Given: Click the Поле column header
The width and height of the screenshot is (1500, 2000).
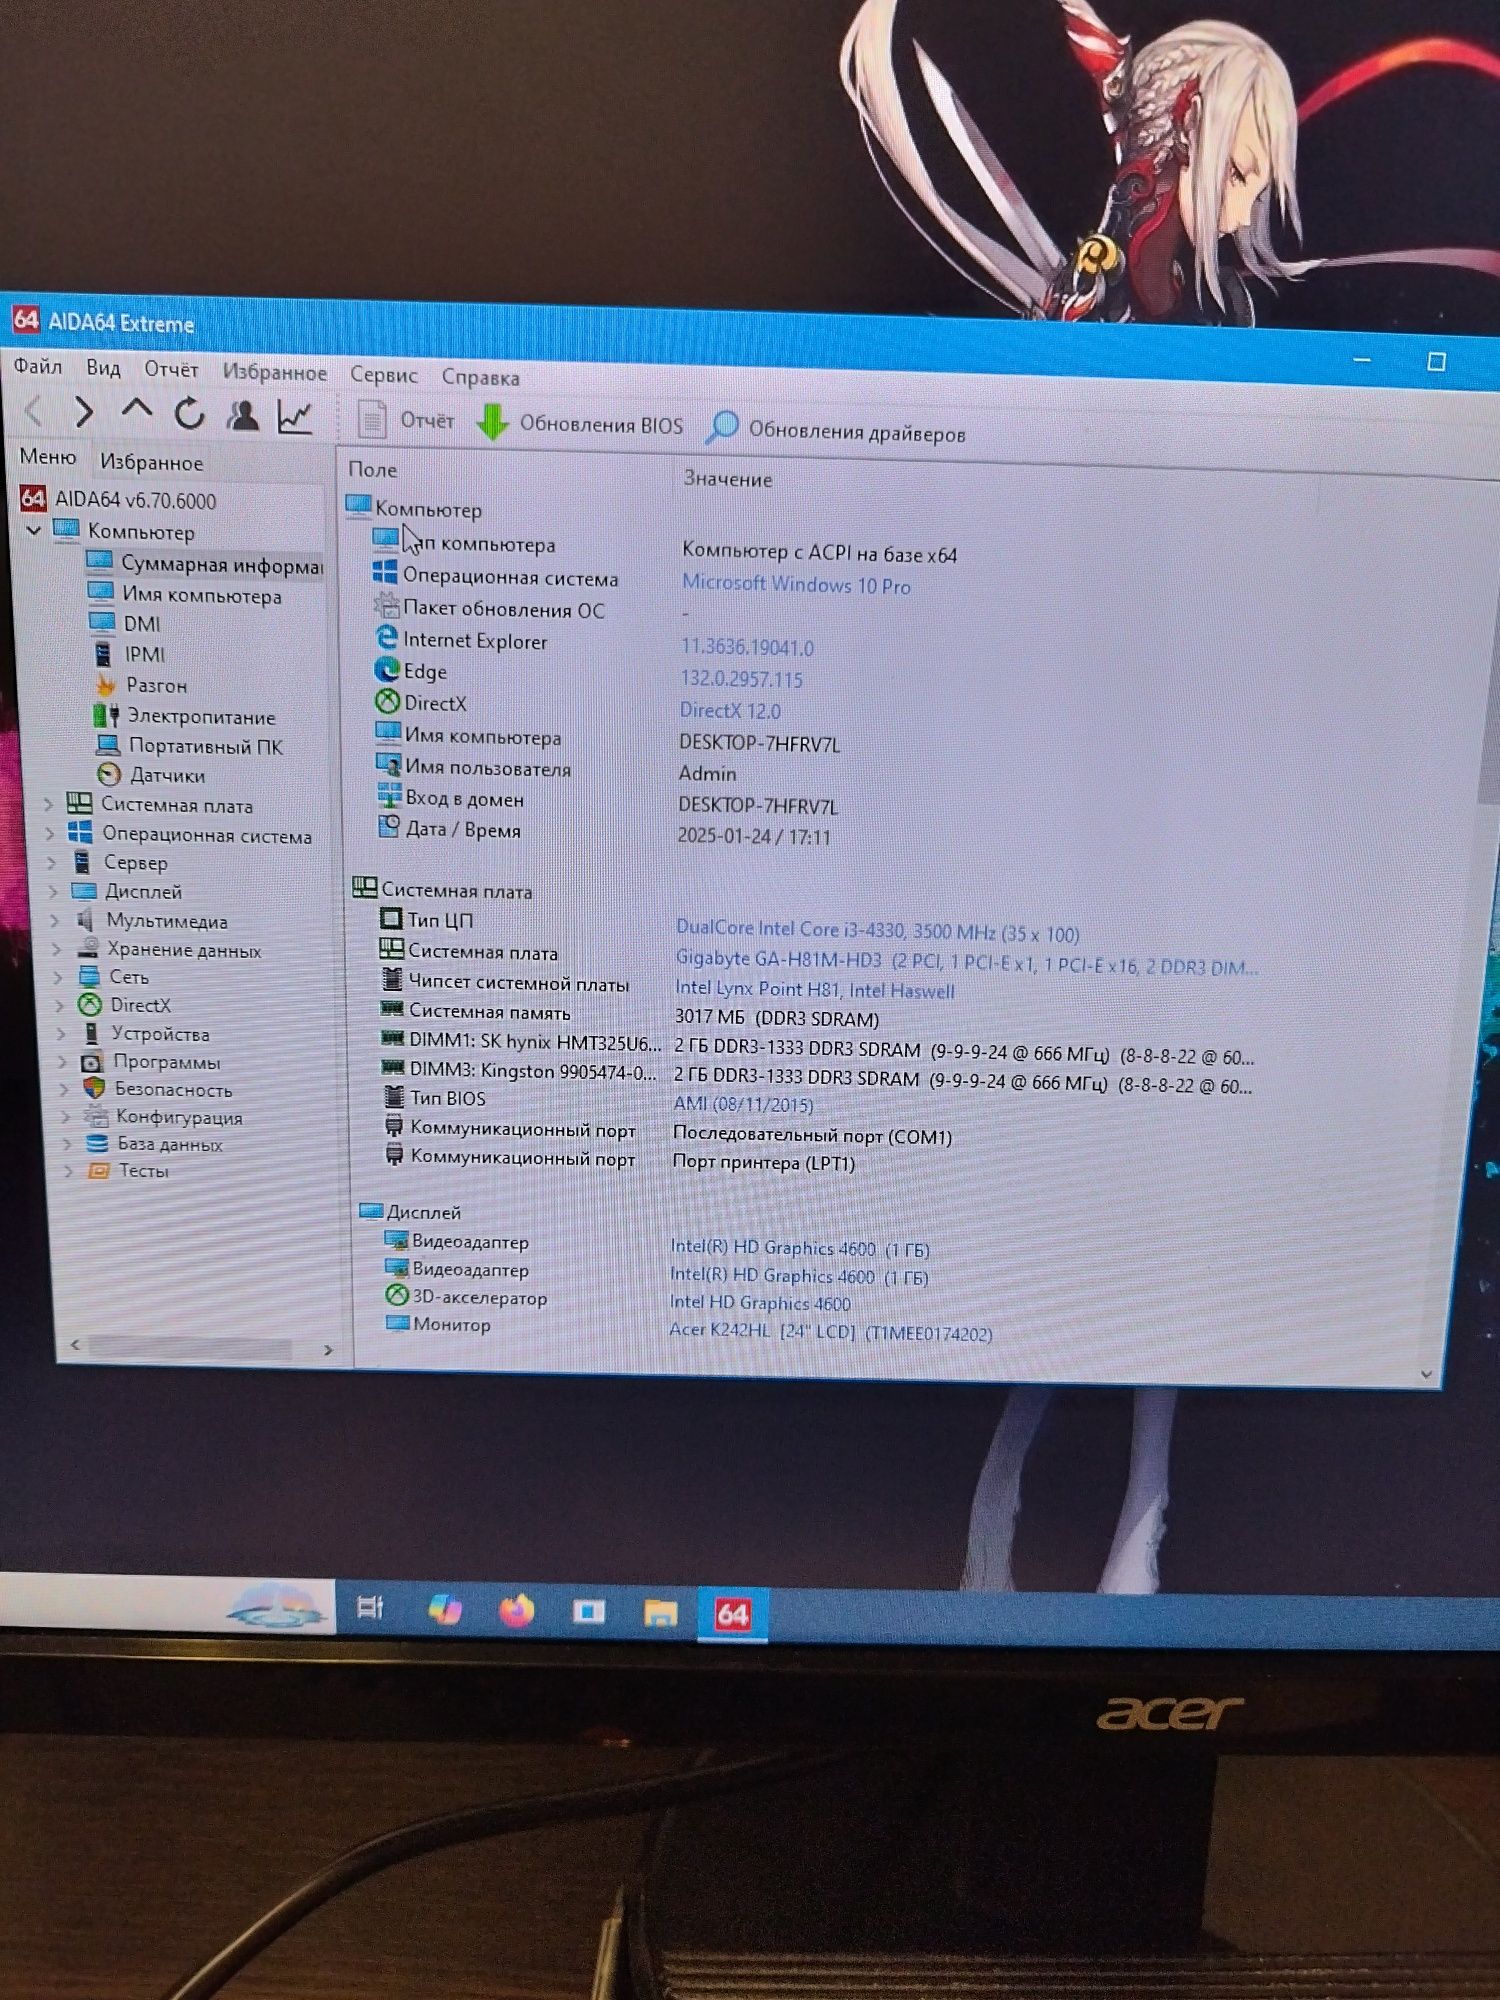Looking at the screenshot, I should (373, 470).
